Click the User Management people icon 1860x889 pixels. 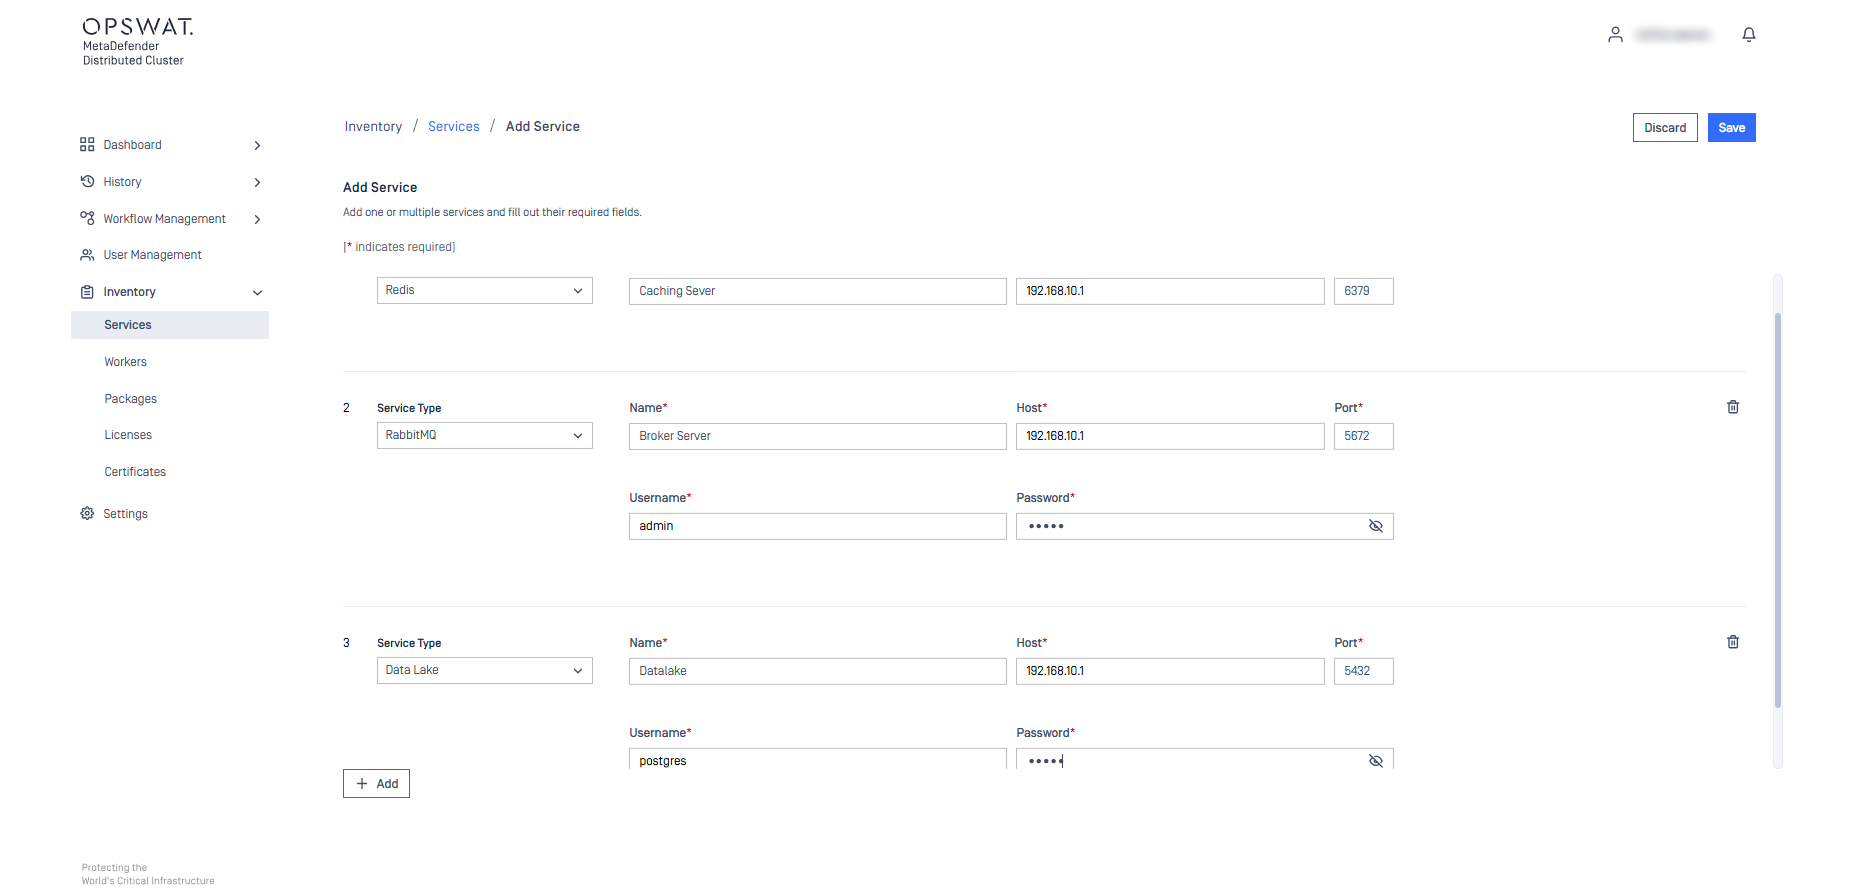87,255
